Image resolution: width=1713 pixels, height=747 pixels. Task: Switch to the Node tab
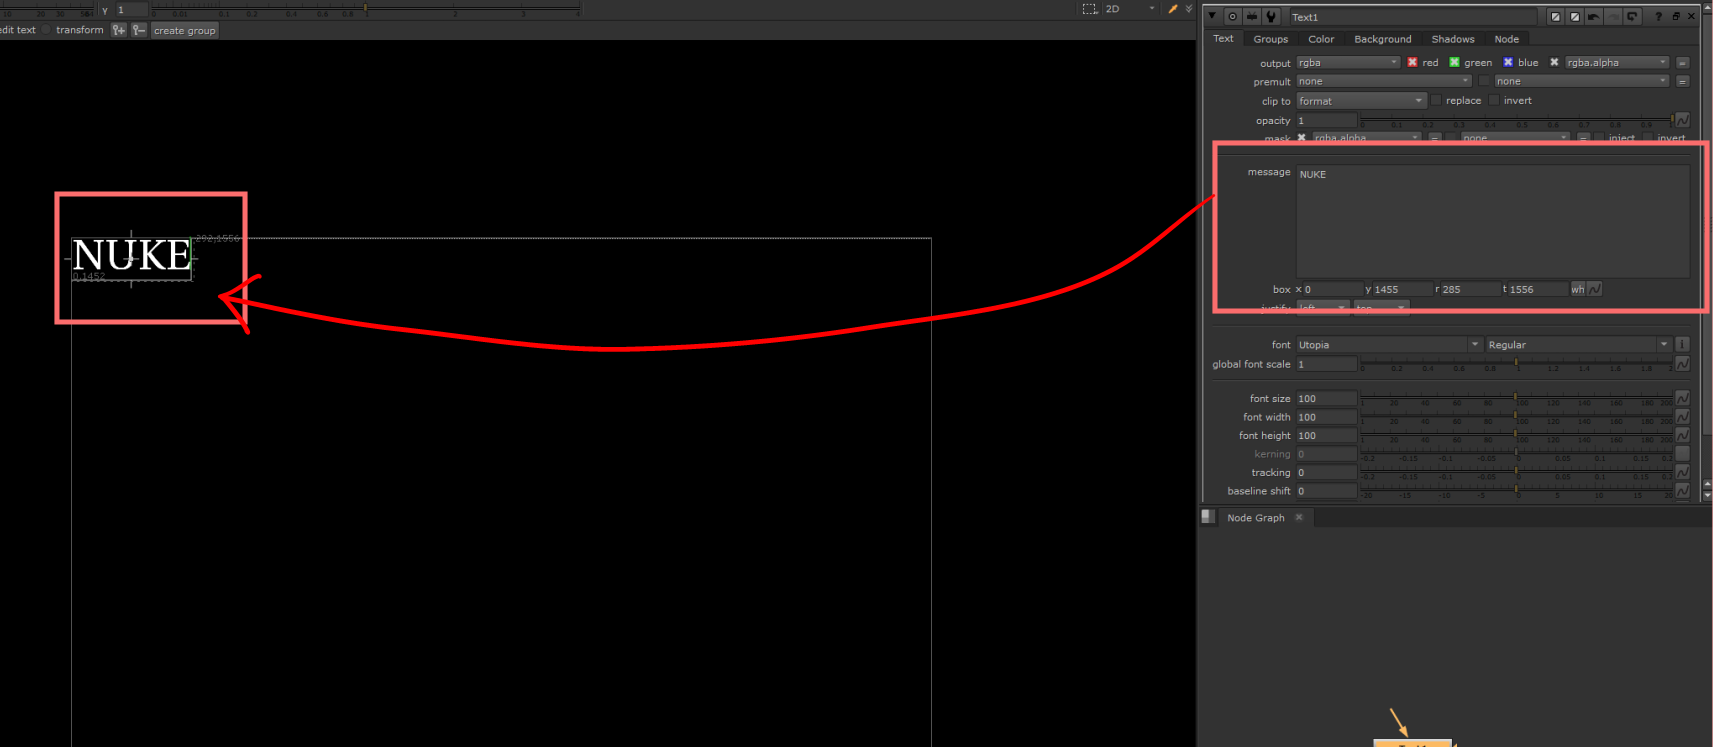point(1507,39)
